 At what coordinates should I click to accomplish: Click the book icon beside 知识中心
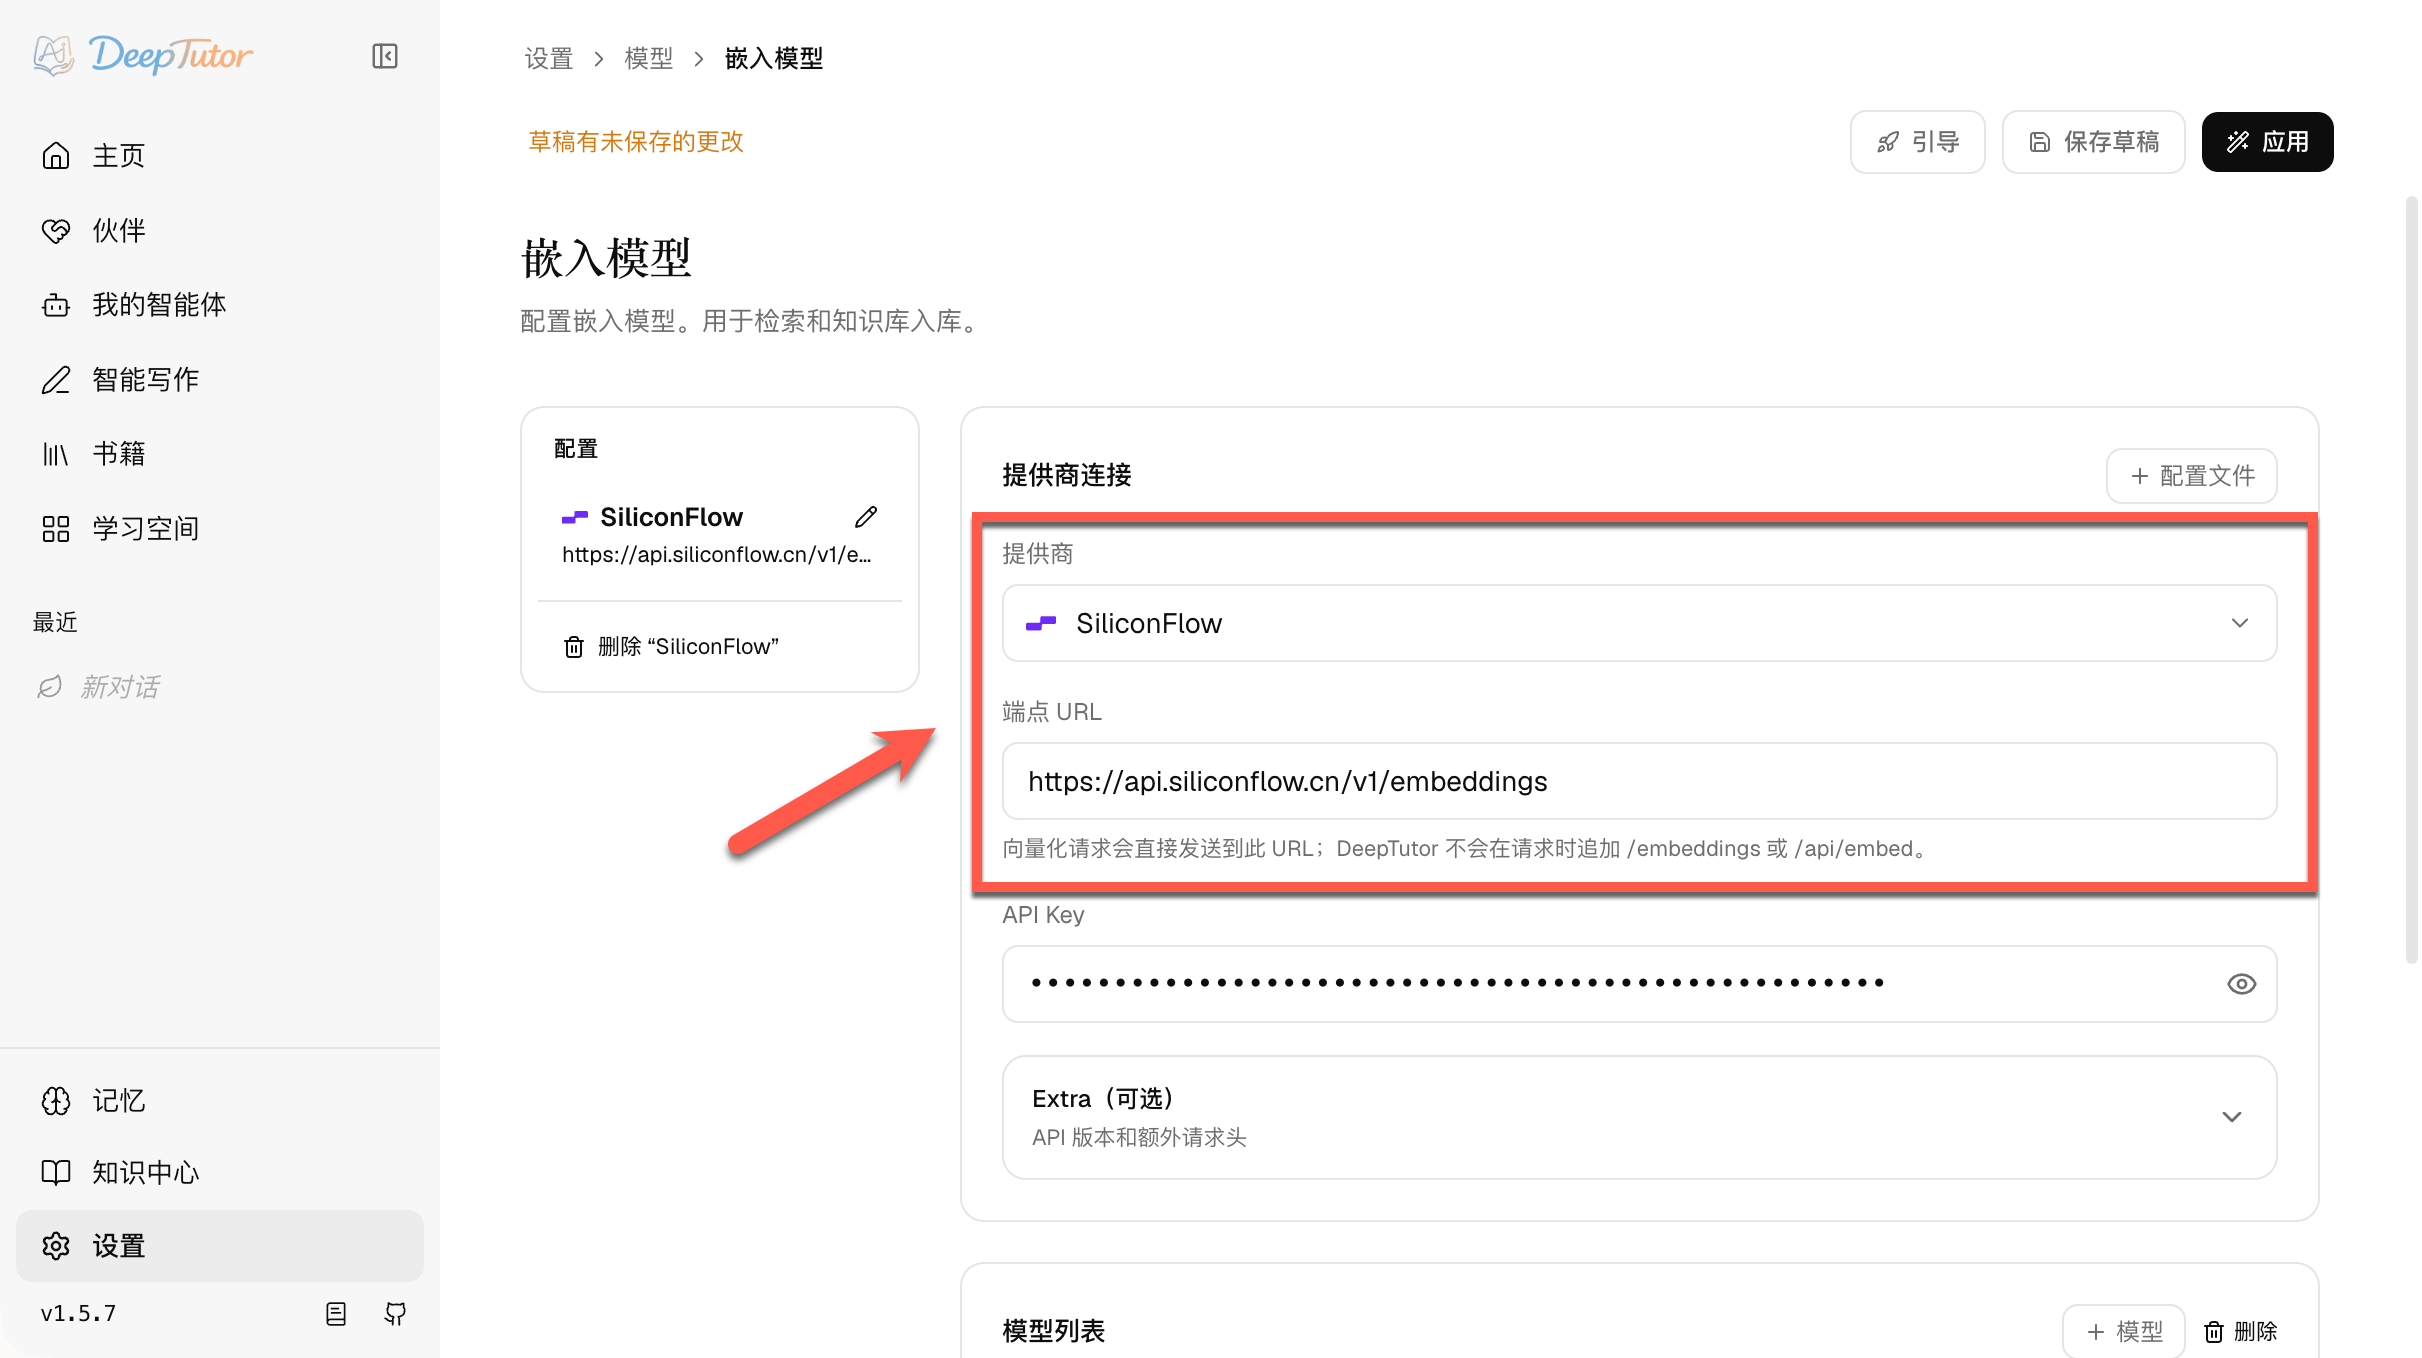tap(56, 1173)
